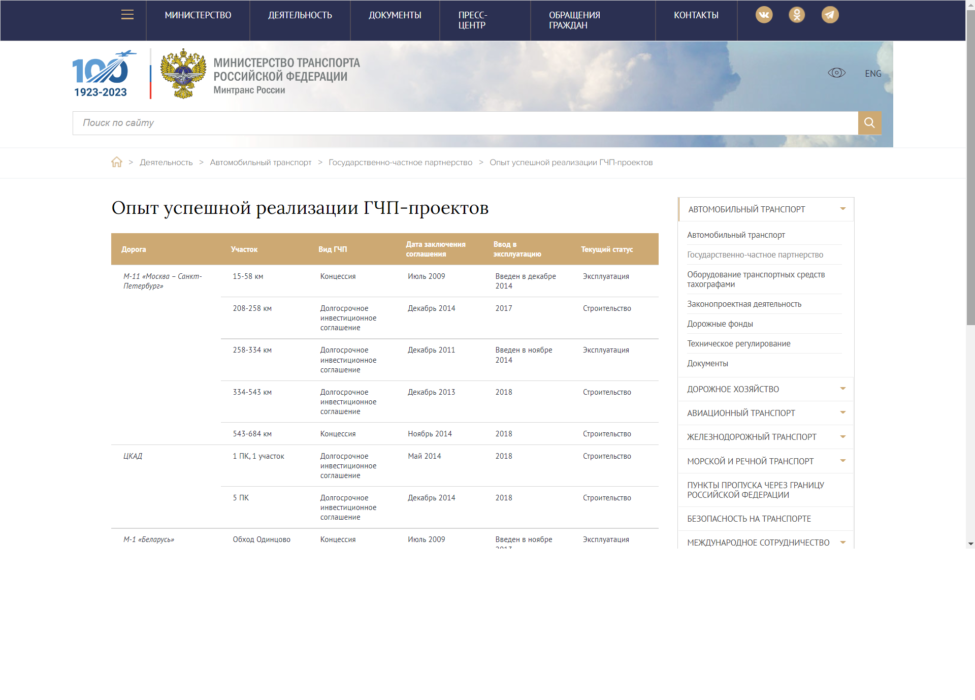Open the Документы top menu item
975x700 pixels.
394,15
